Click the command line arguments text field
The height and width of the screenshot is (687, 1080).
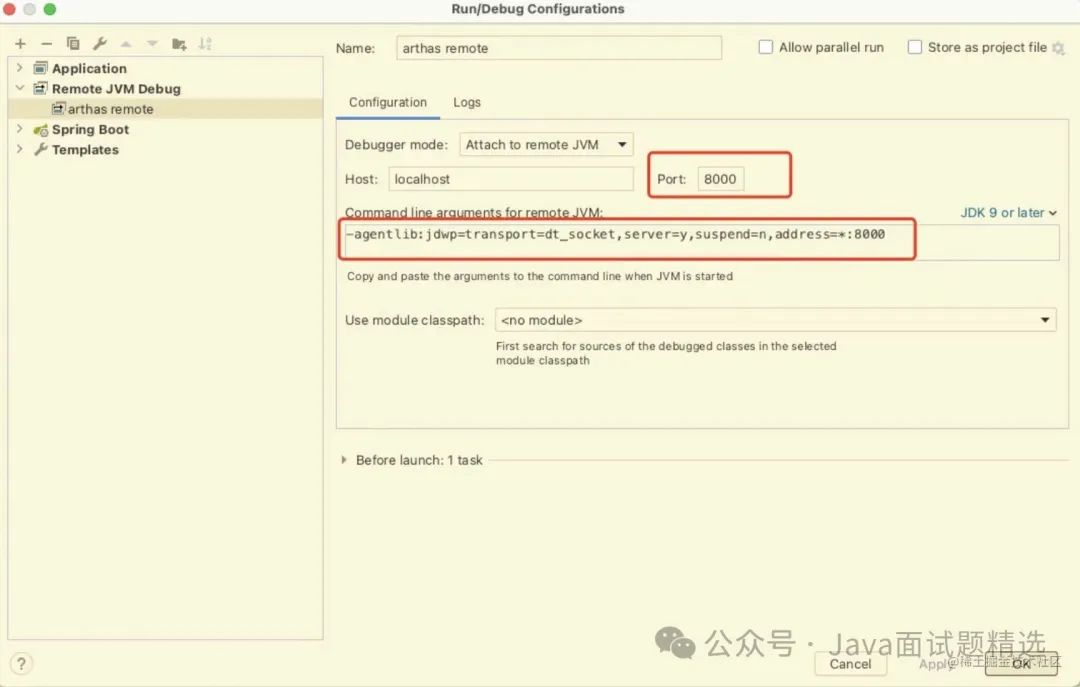(701, 242)
